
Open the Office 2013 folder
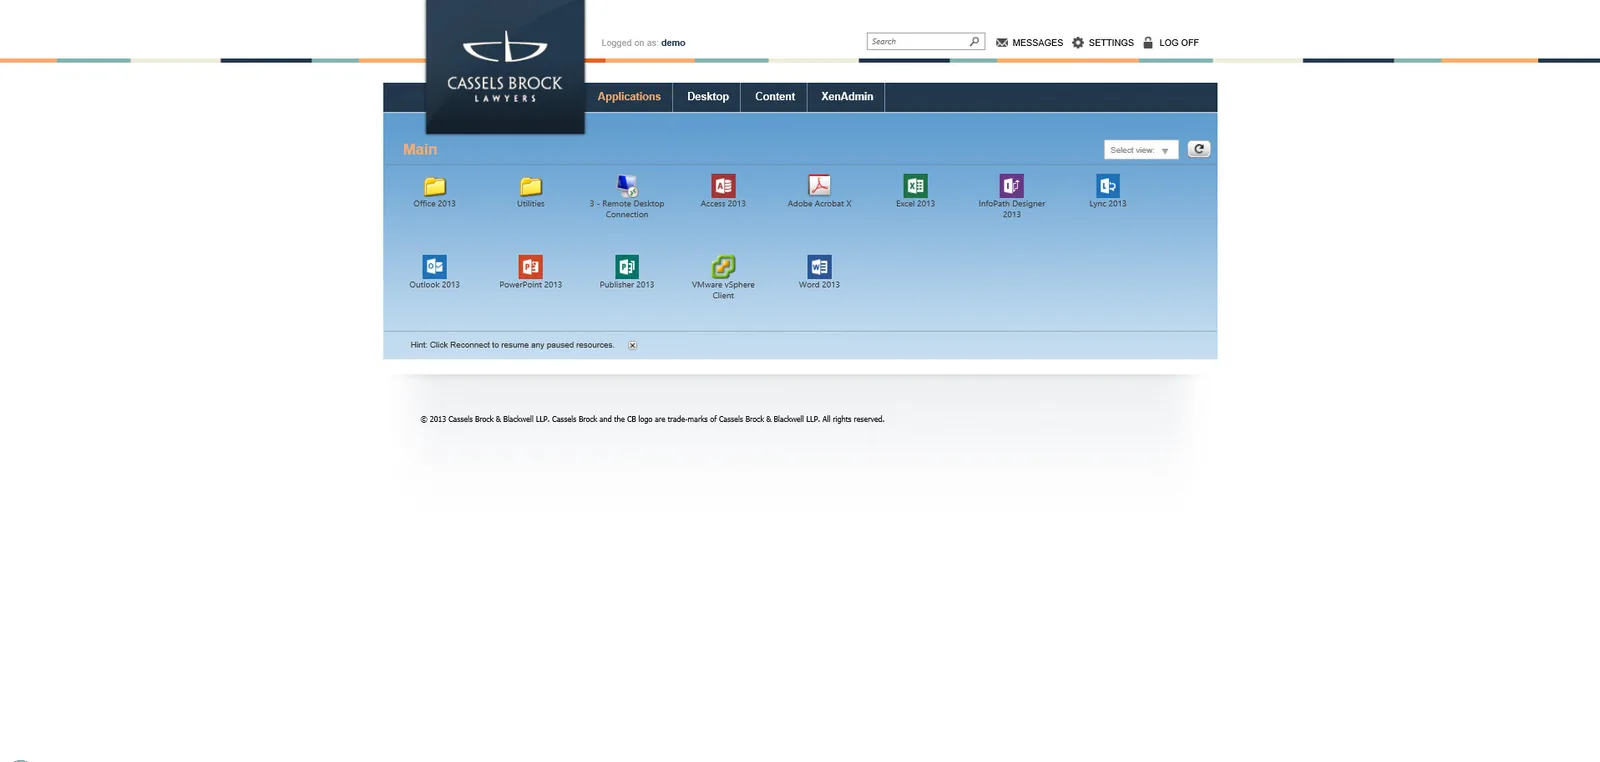[x=434, y=187]
